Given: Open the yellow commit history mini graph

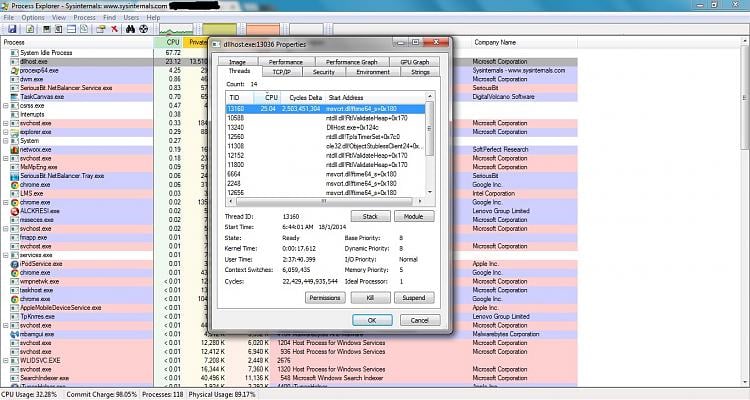Looking at the screenshot, I should [220, 29].
